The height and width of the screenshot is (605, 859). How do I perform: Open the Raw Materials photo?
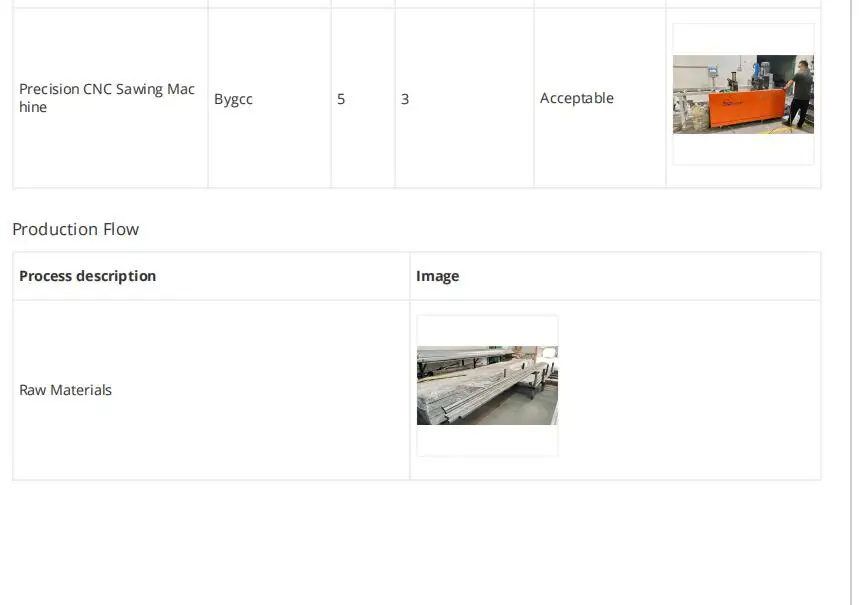[x=487, y=385]
